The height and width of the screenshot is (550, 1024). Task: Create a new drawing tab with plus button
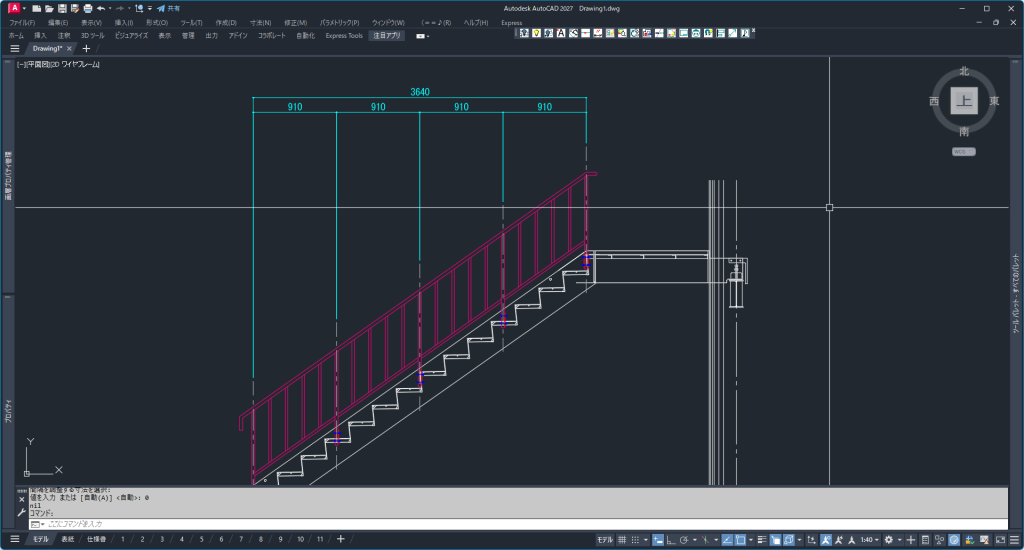(86, 48)
